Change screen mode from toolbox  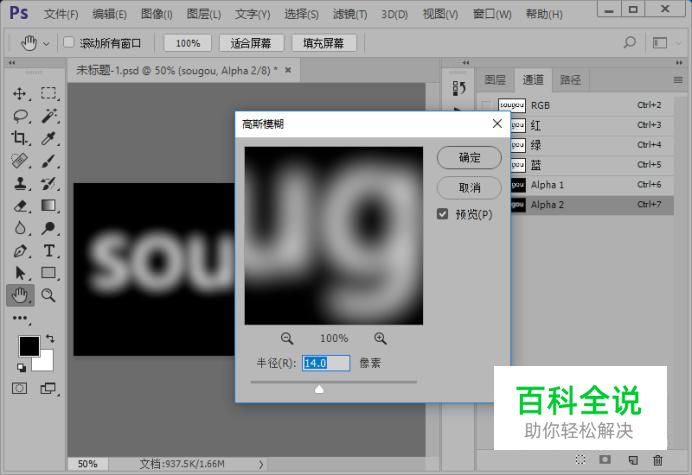48,388
